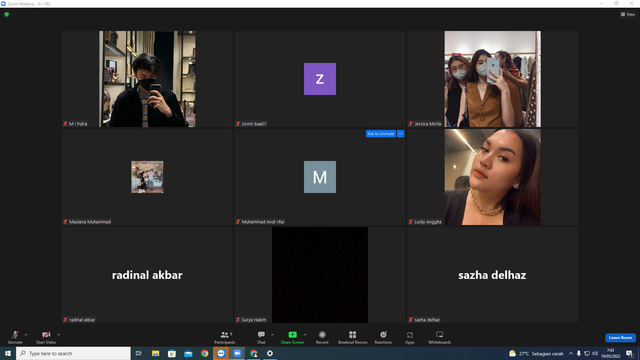The height and width of the screenshot is (360, 640).
Task: Open Breakout Rooms
Action: click(x=353, y=337)
